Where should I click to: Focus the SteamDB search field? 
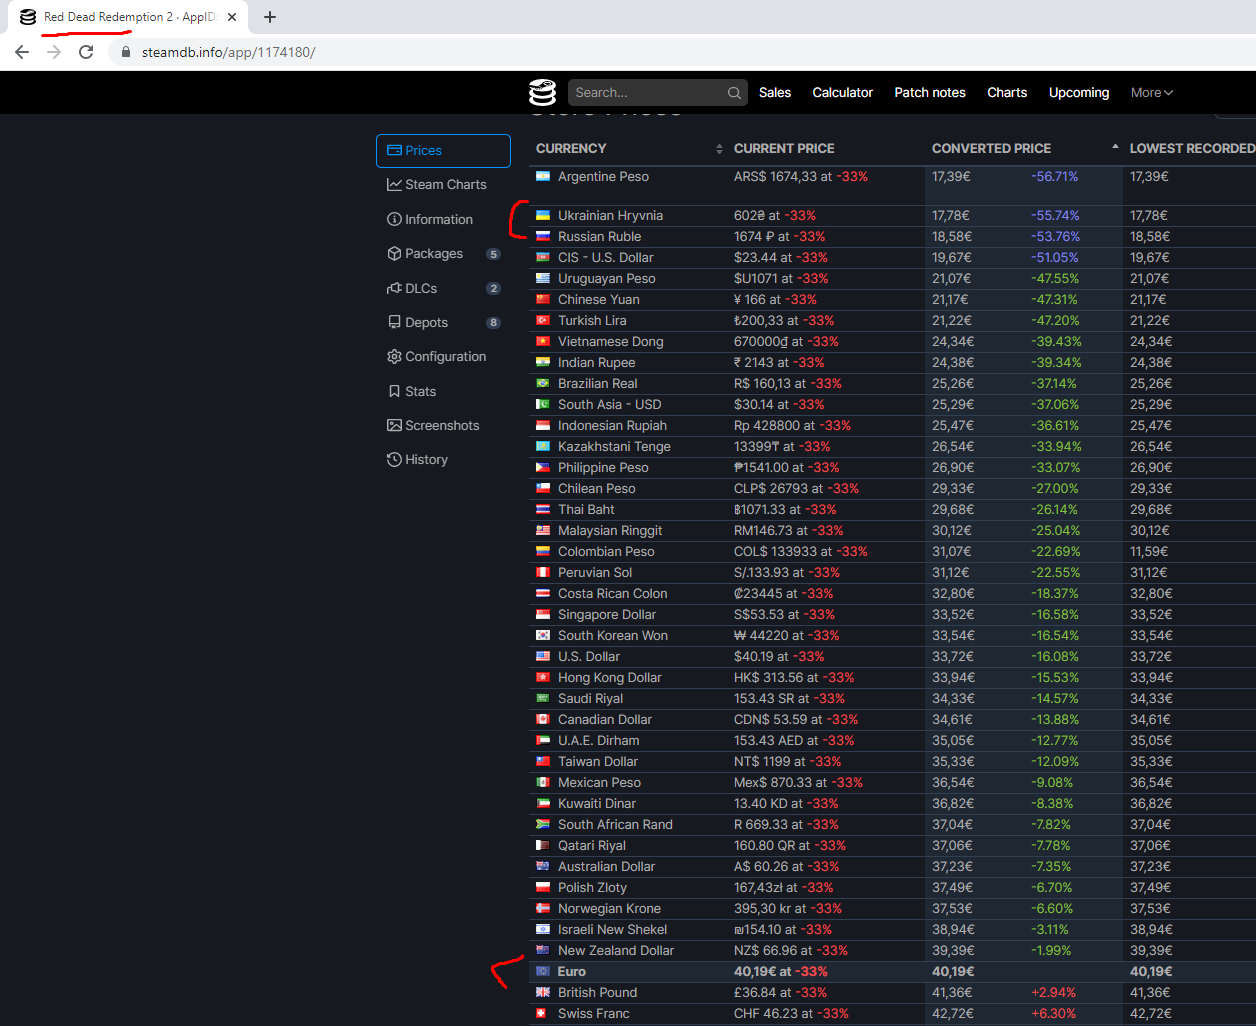pos(646,93)
